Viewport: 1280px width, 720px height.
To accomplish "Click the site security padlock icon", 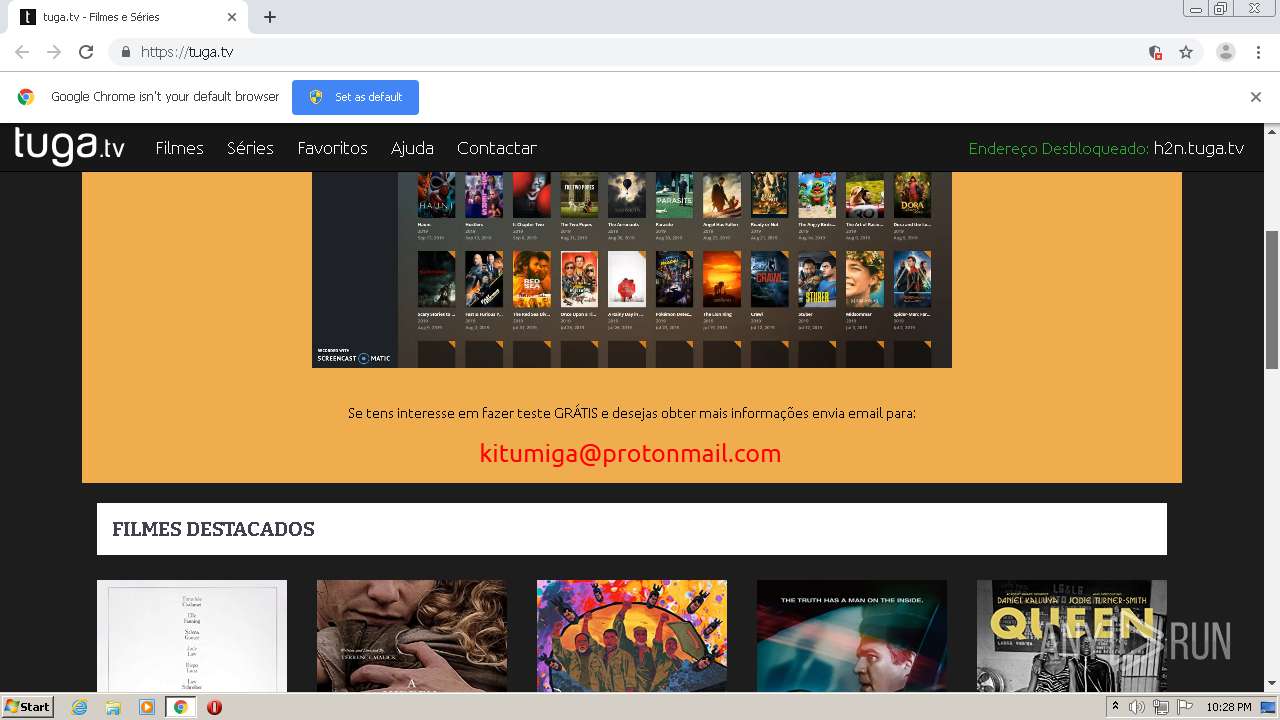I will coord(125,52).
